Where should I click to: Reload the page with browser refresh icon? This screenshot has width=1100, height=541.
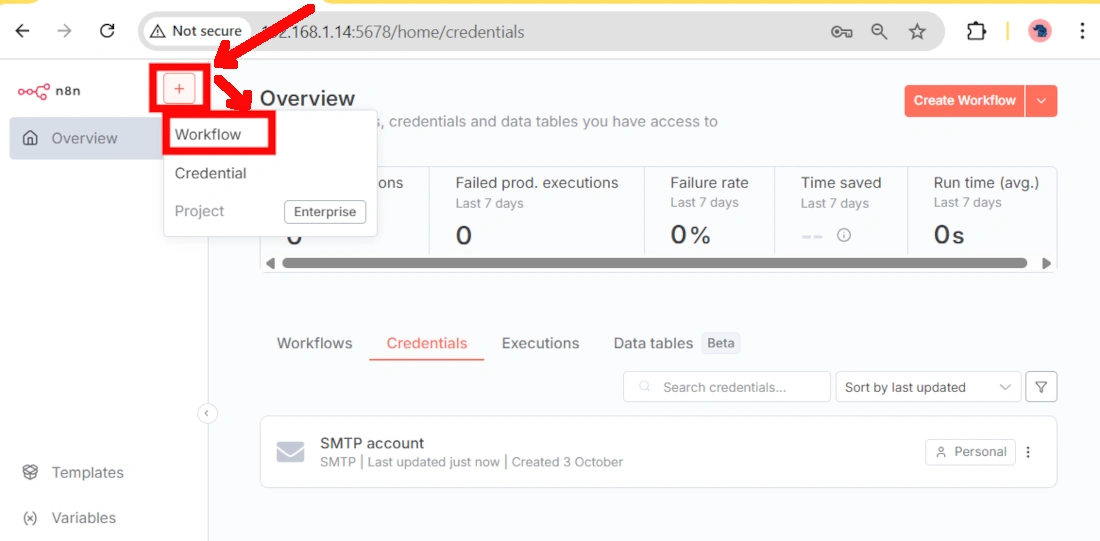(108, 31)
